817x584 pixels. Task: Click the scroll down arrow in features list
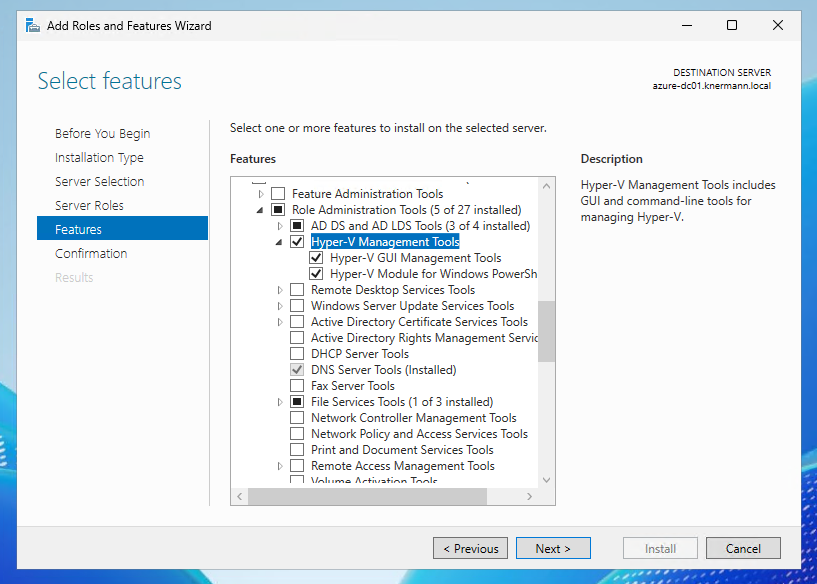coord(546,480)
